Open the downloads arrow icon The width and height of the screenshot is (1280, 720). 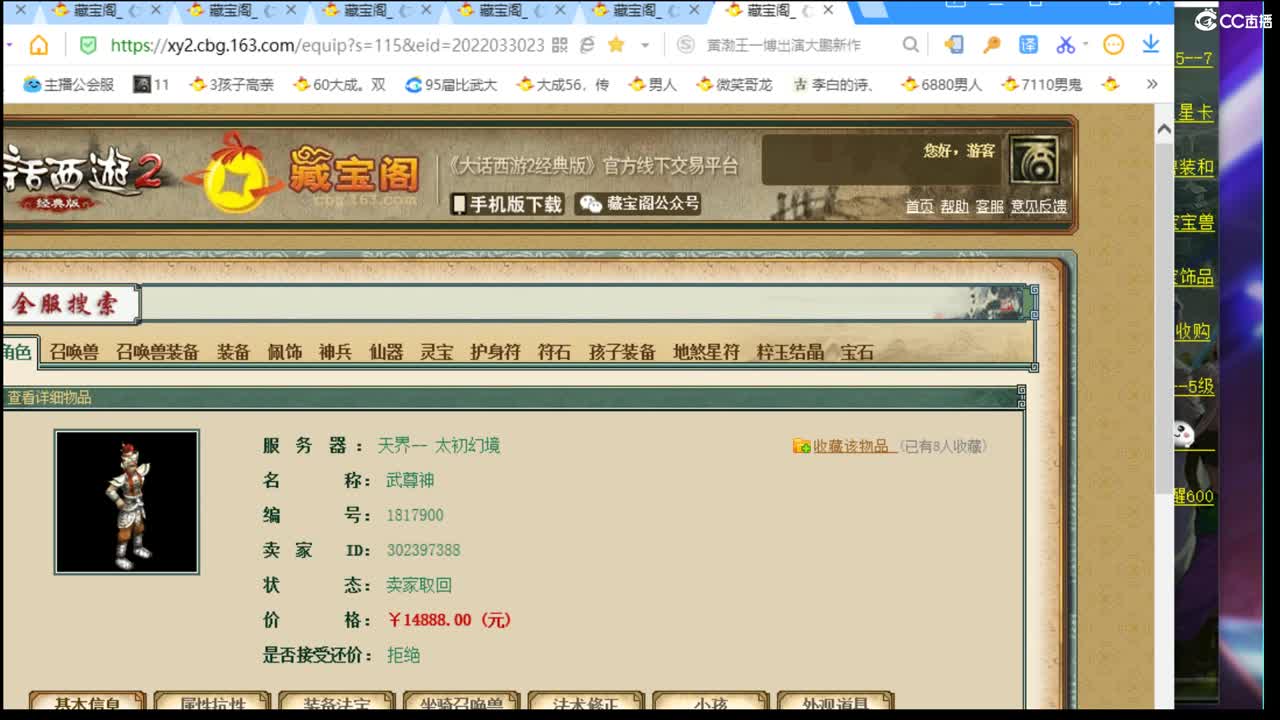point(1151,45)
